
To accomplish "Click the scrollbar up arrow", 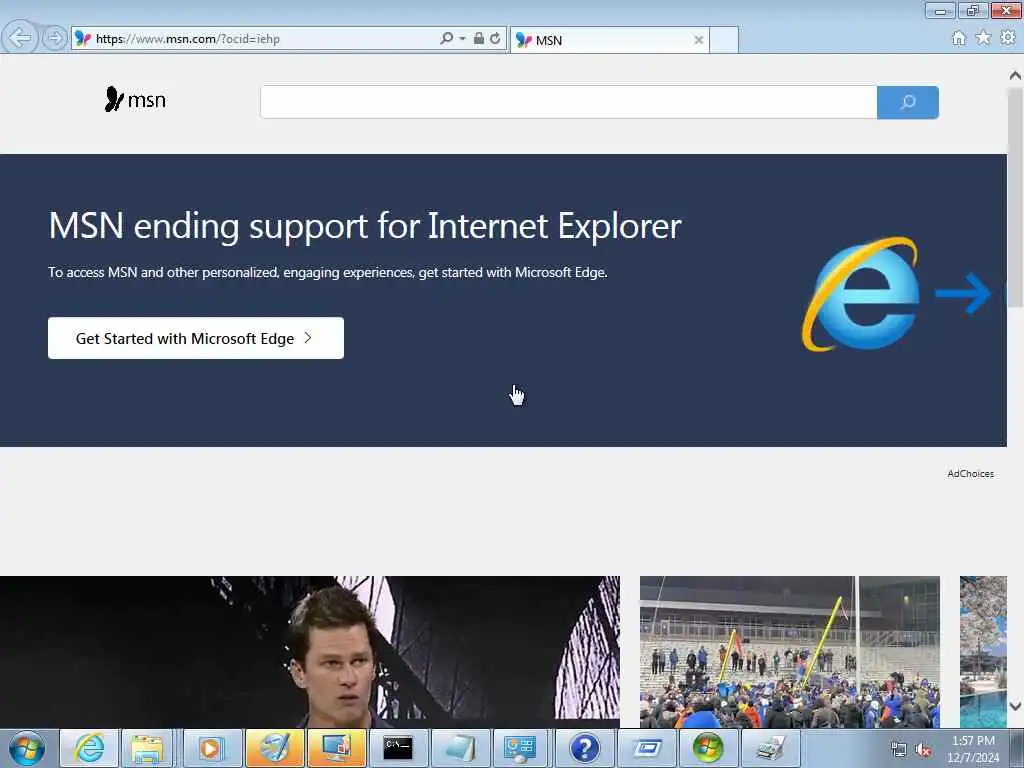I will [x=1015, y=76].
